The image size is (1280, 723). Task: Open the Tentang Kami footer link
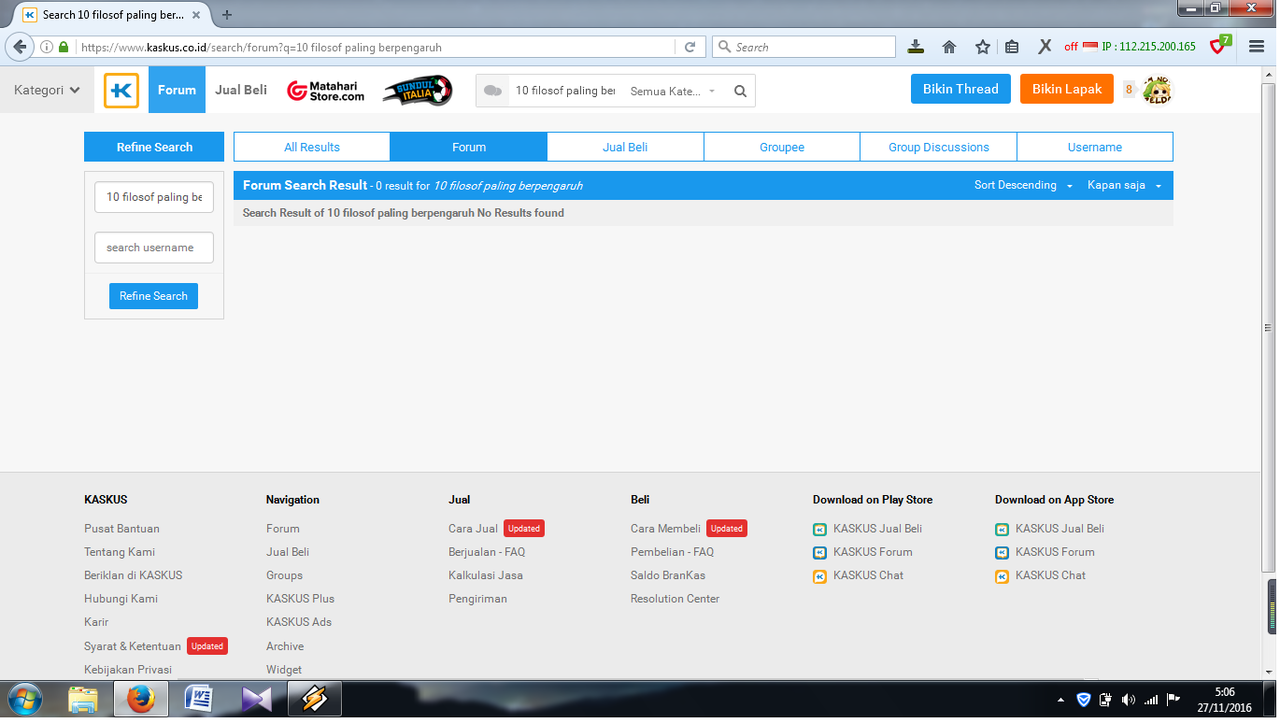[x=119, y=552]
